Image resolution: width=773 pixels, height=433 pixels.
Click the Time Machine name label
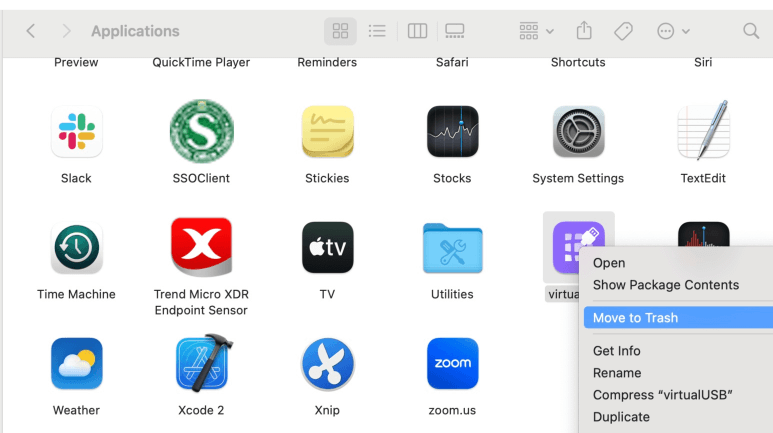tap(76, 294)
